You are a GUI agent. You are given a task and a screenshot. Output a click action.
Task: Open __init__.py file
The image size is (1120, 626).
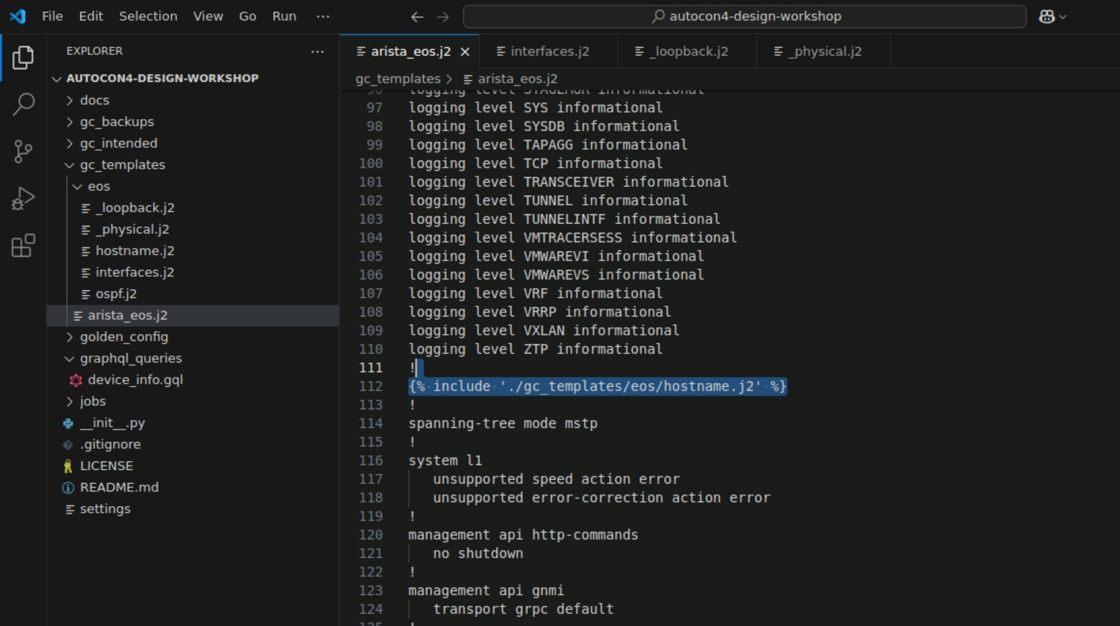pyautogui.click(x=193, y=422)
